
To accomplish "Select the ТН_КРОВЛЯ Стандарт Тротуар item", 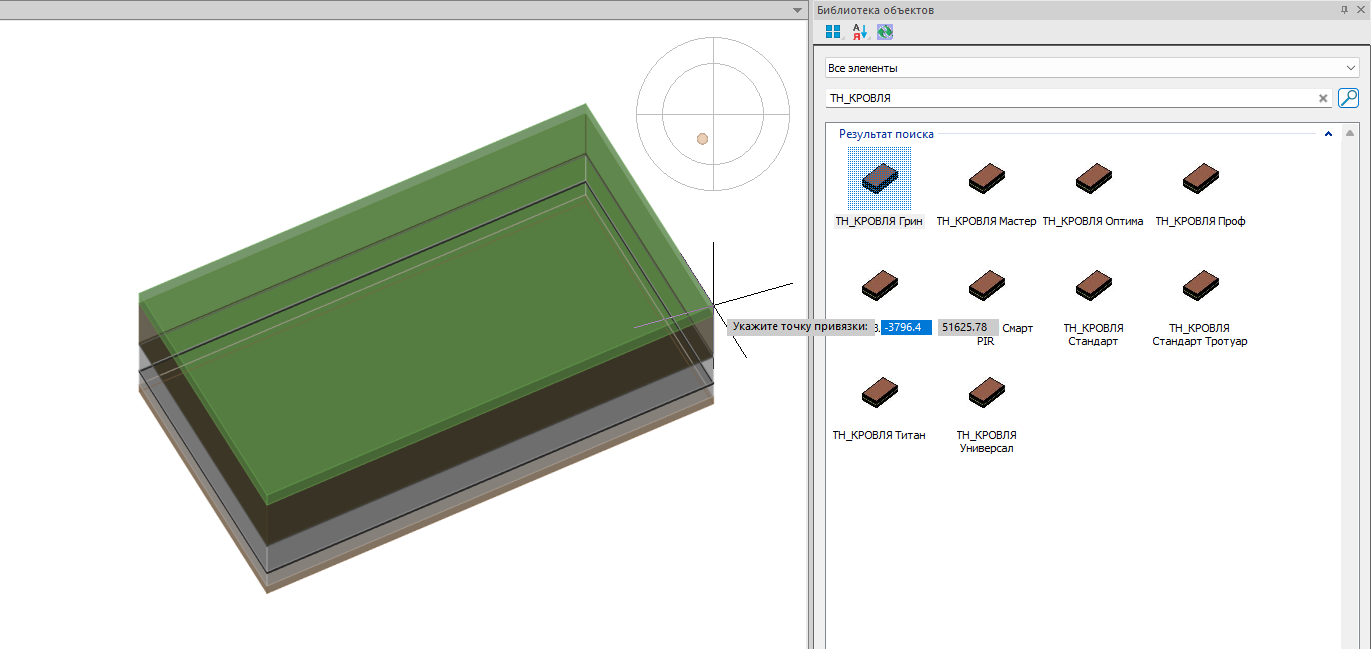I will (1199, 287).
